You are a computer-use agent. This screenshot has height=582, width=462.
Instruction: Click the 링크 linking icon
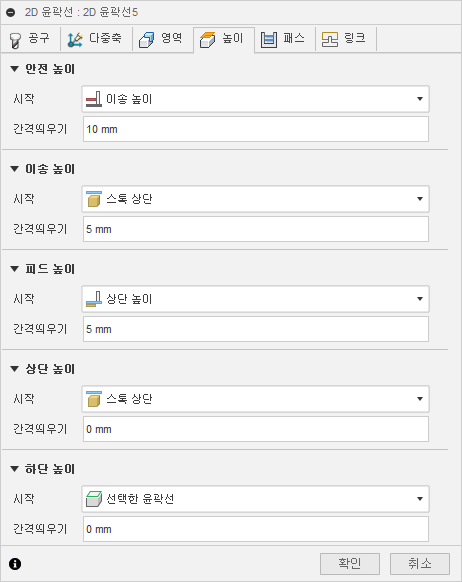330,39
